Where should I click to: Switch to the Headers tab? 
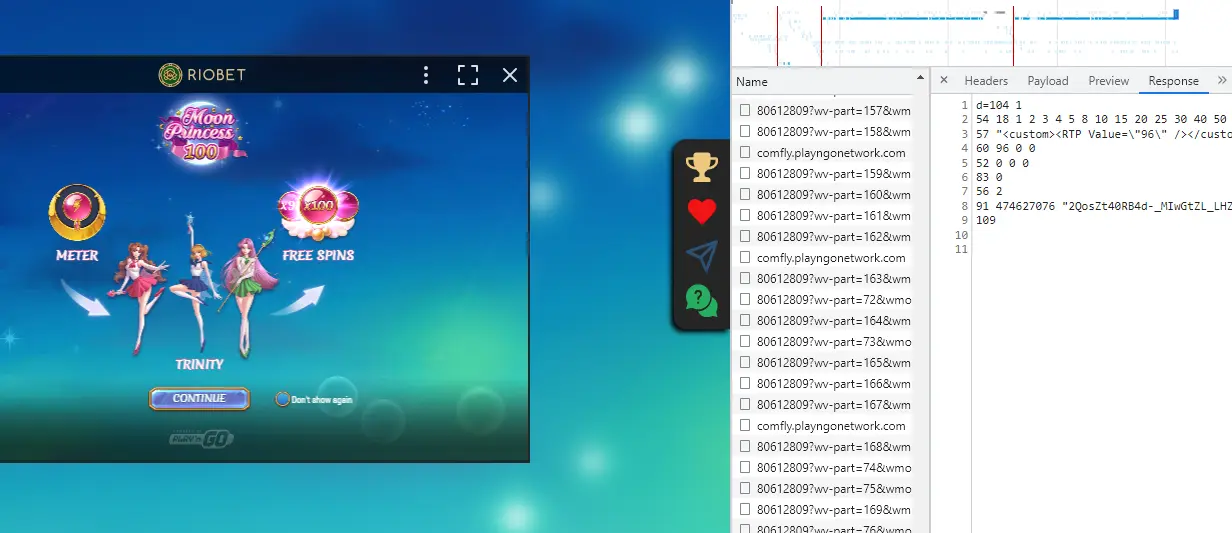pyautogui.click(x=986, y=81)
